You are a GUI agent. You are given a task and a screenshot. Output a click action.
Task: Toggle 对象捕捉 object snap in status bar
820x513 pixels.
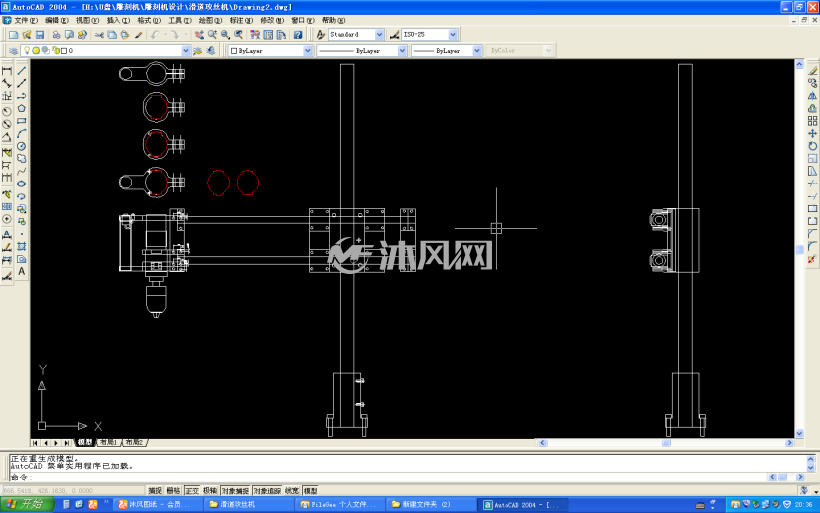click(235, 491)
